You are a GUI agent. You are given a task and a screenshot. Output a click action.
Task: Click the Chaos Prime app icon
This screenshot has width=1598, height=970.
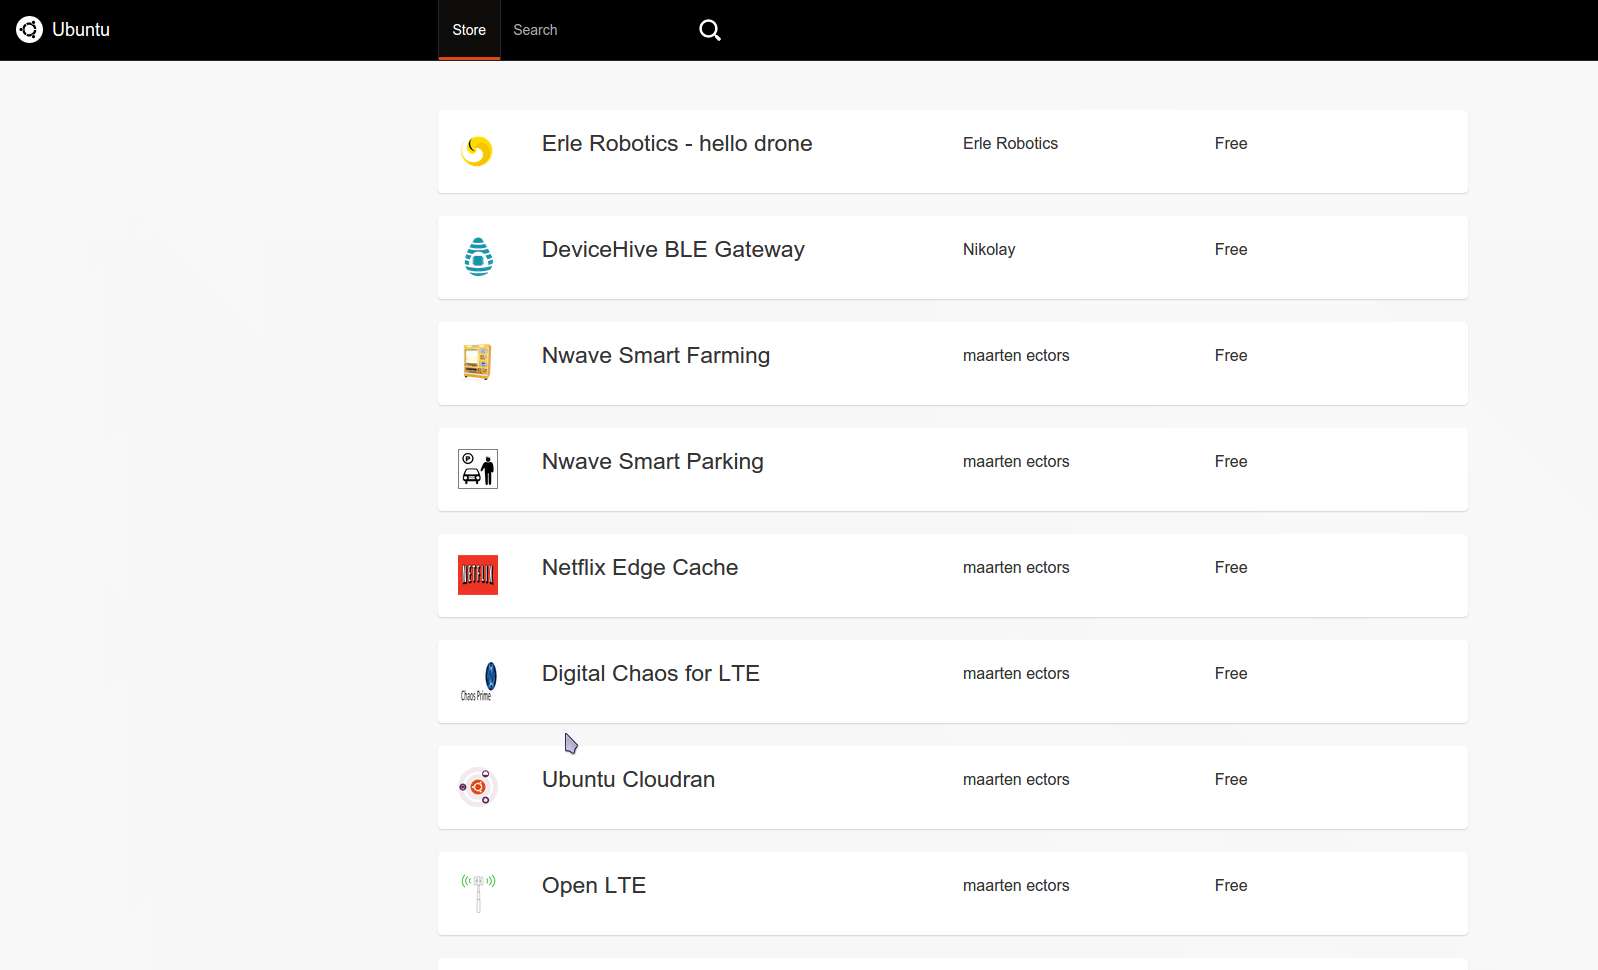coord(478,681)
